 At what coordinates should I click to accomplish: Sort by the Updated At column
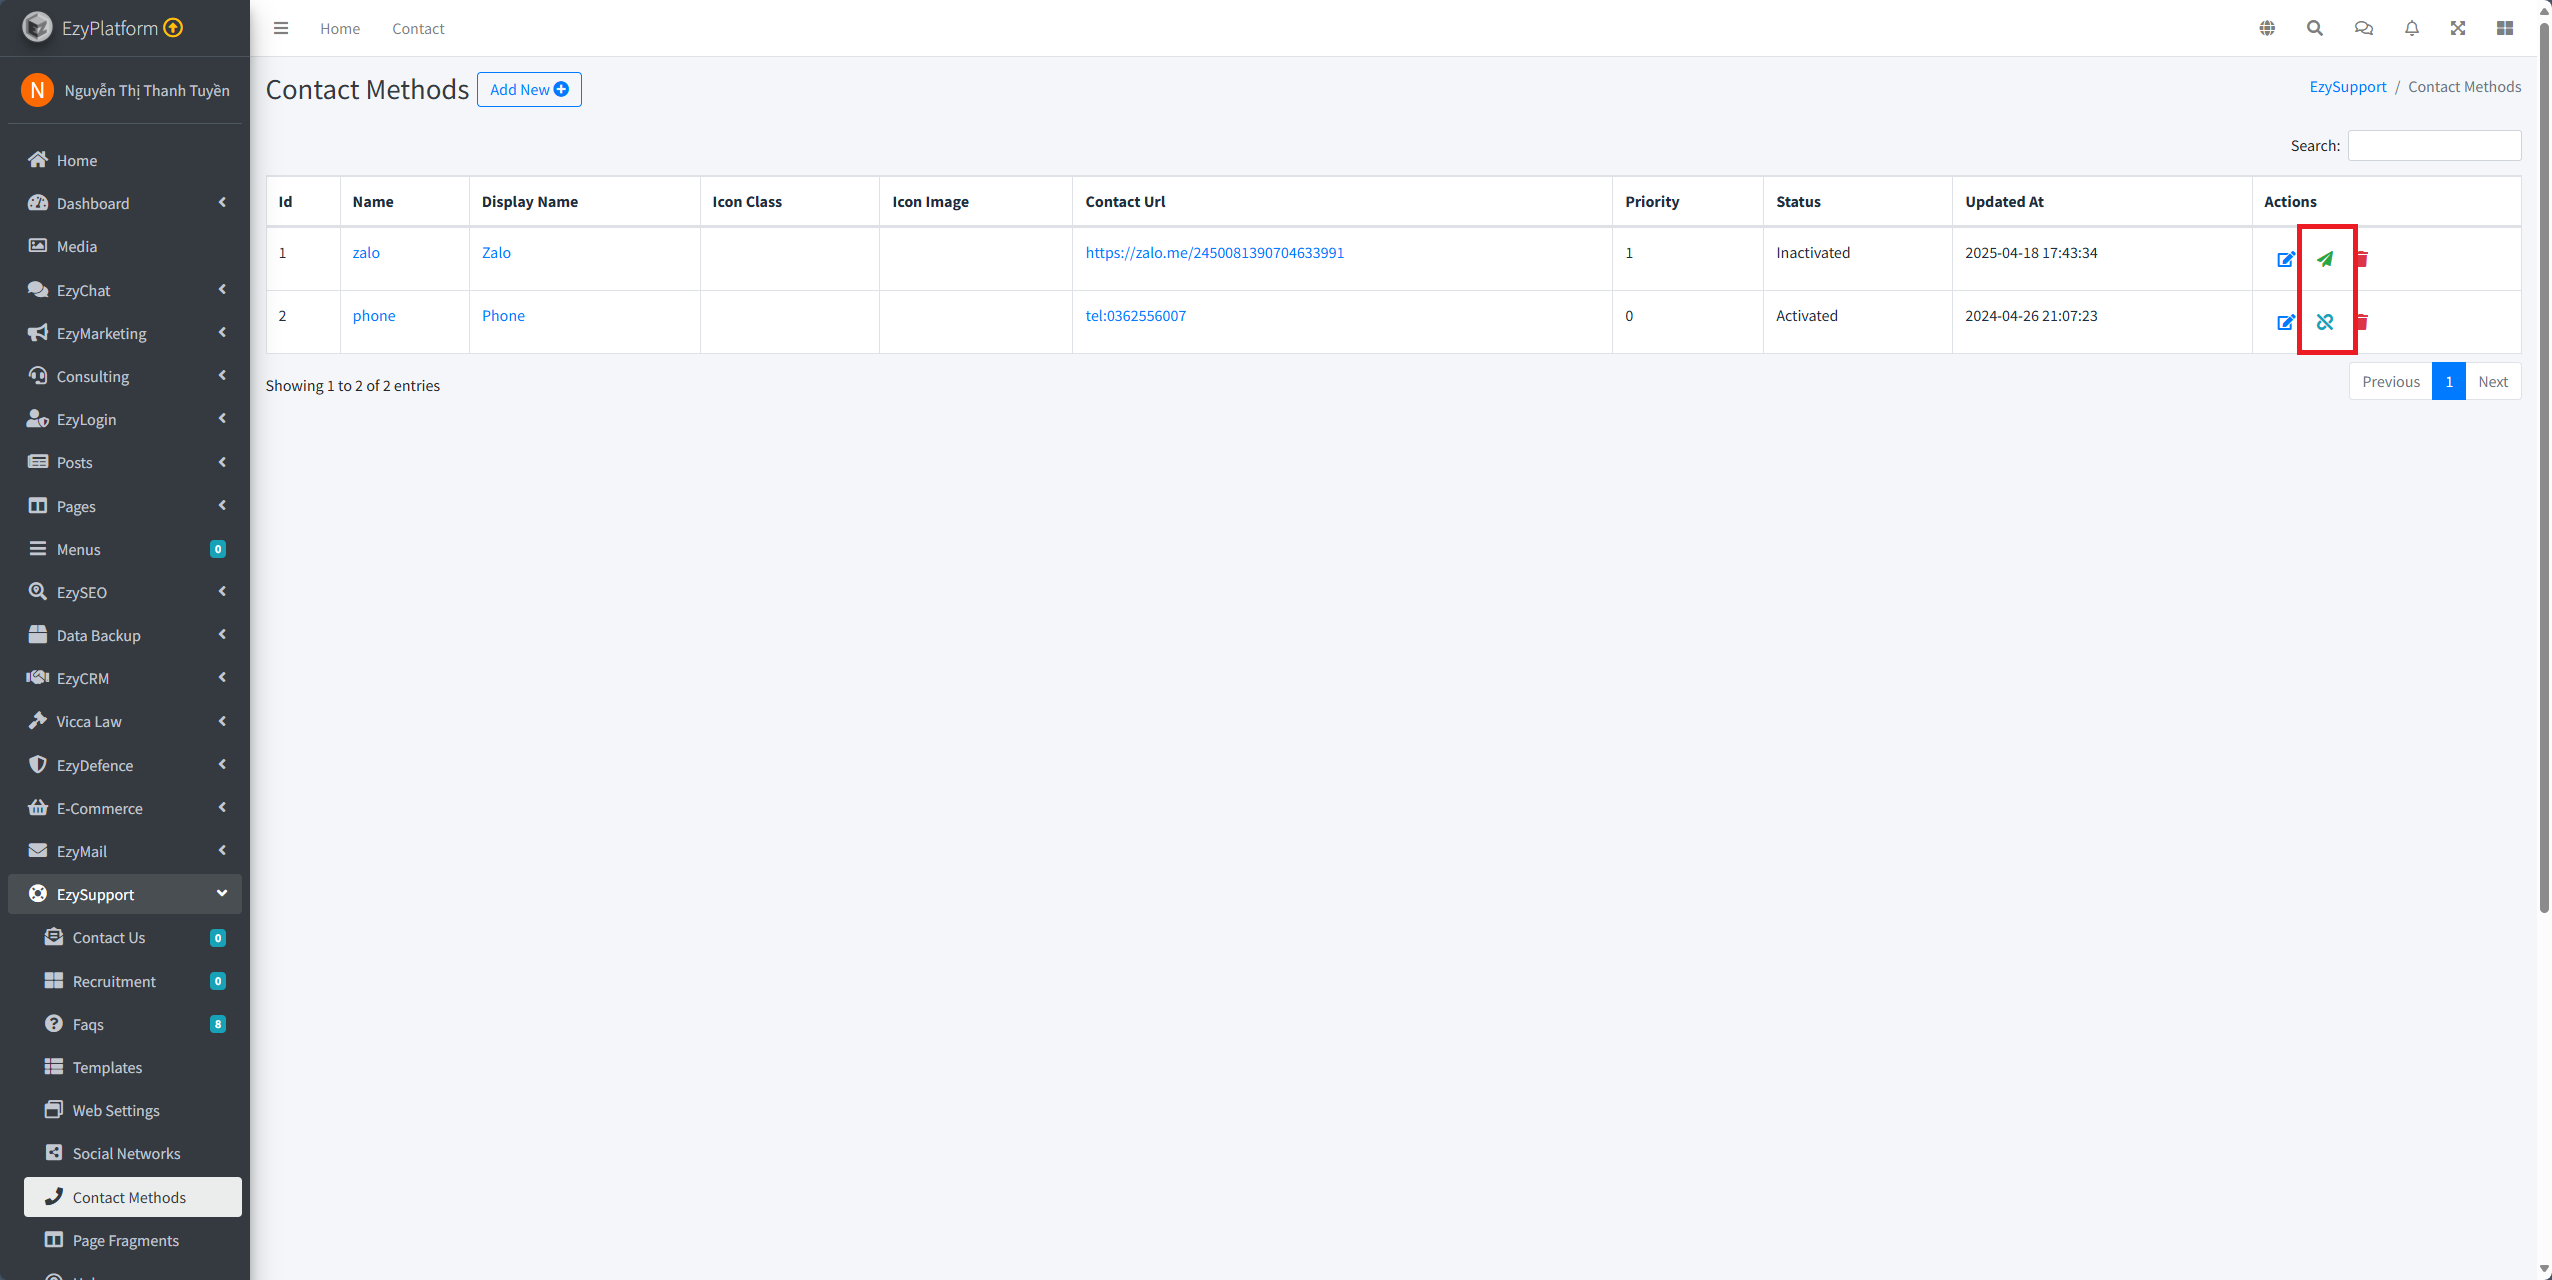(x=2101, y=201)
